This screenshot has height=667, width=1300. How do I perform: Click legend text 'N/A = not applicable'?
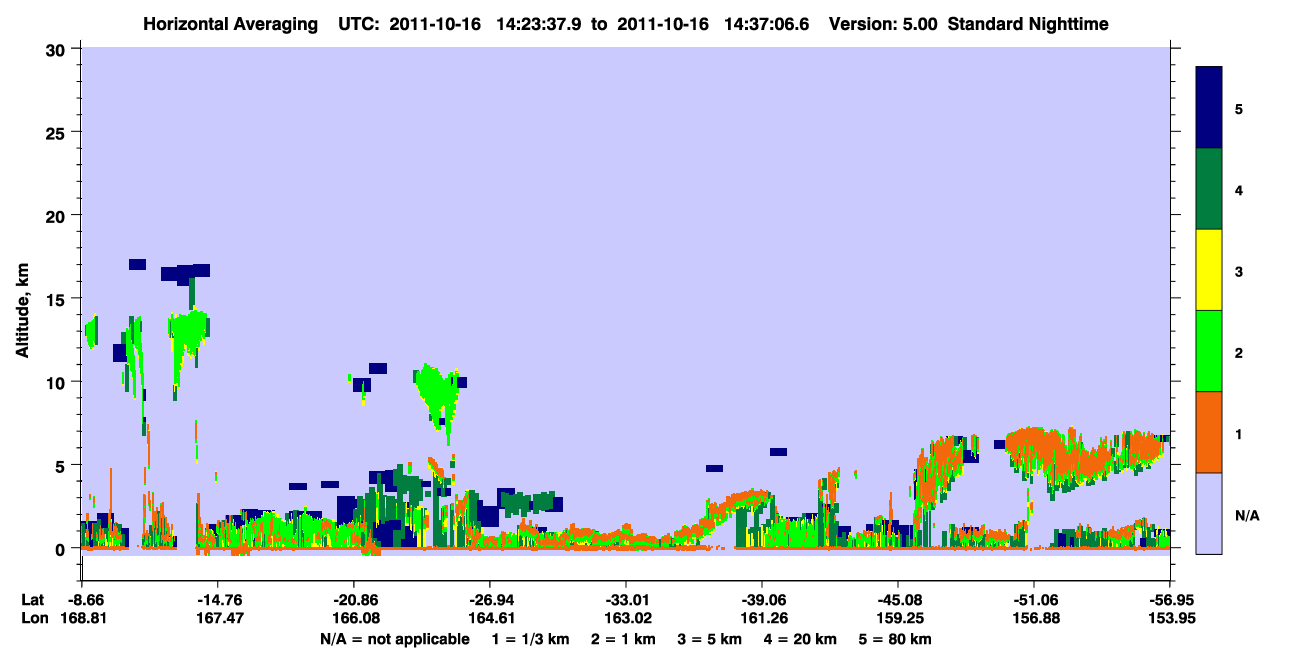coord(395,639)
